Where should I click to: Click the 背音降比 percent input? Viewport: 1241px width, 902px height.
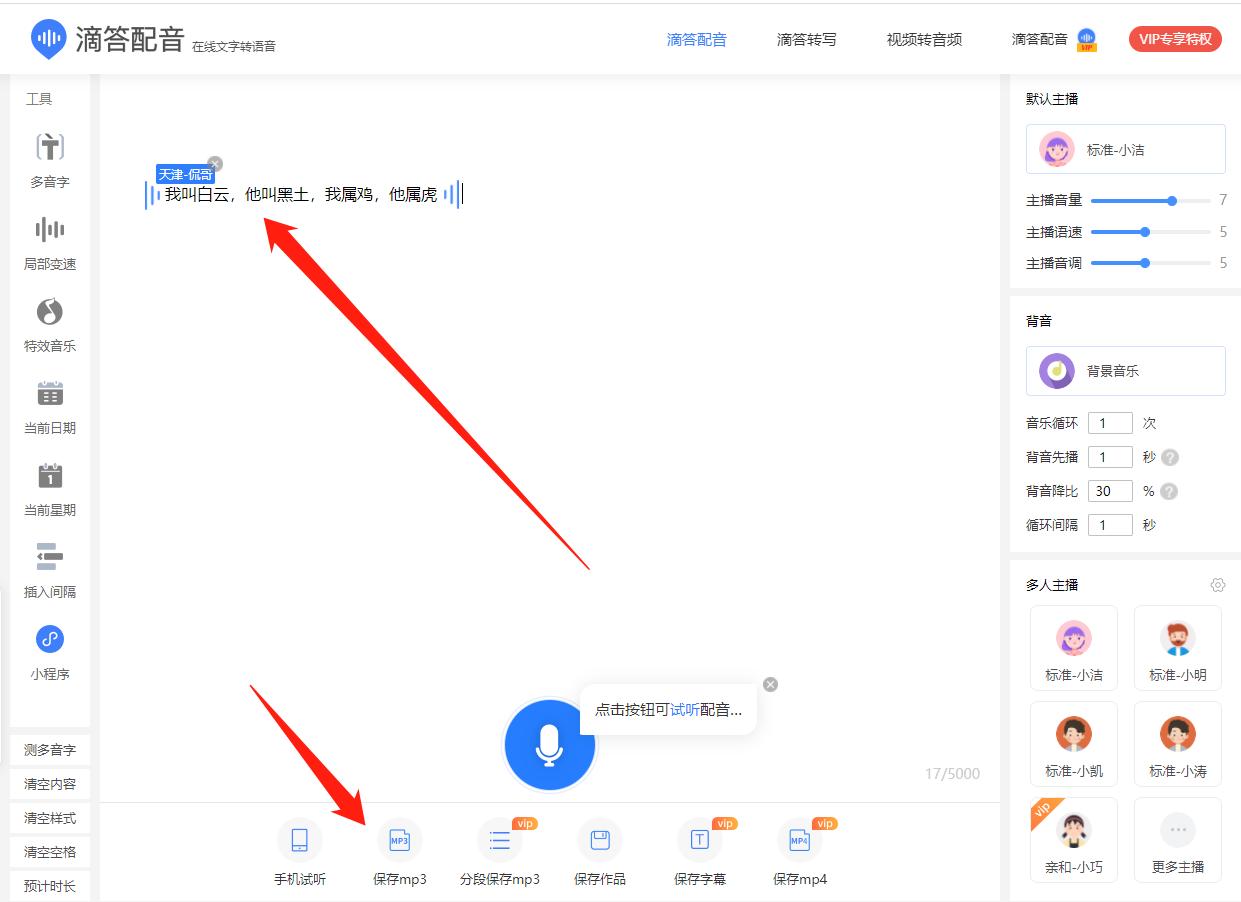tap(1110, 491)
